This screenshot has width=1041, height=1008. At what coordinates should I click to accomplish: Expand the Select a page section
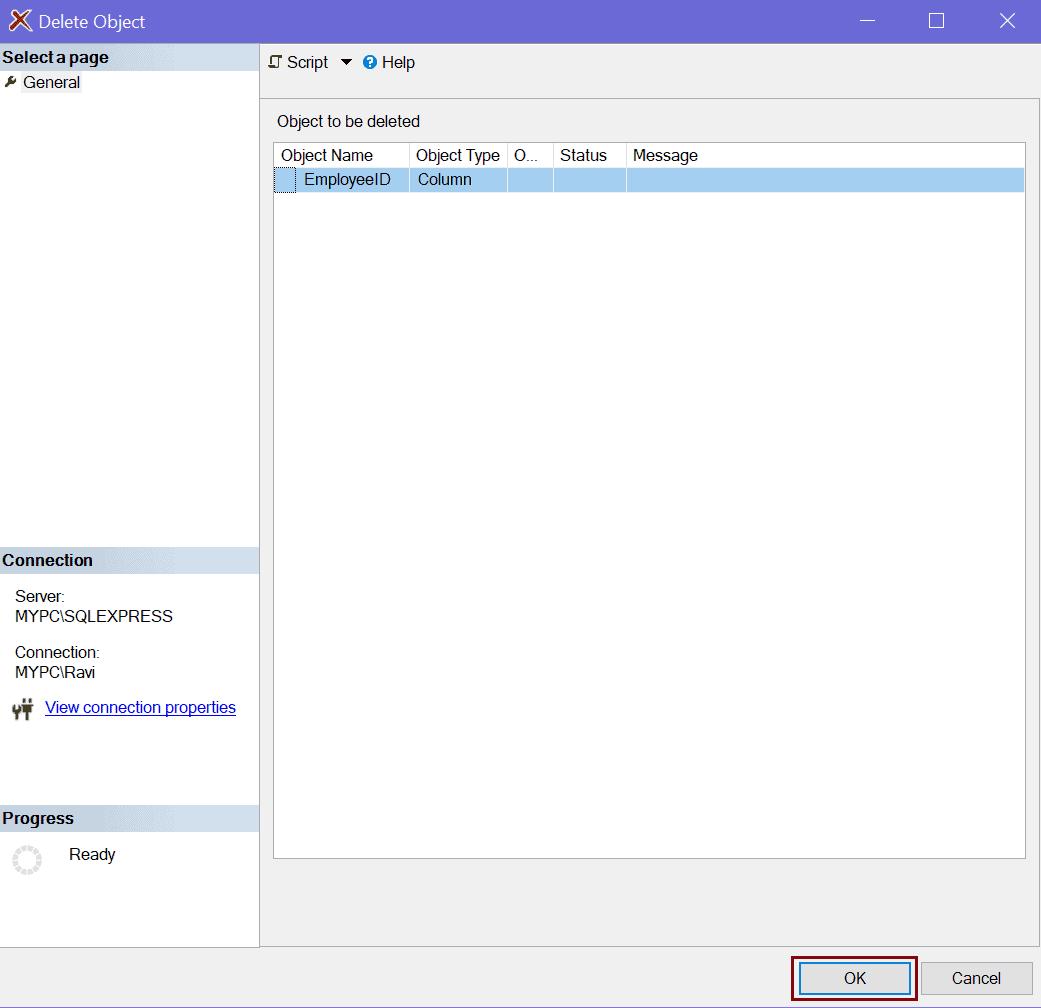tap(55, 57)
